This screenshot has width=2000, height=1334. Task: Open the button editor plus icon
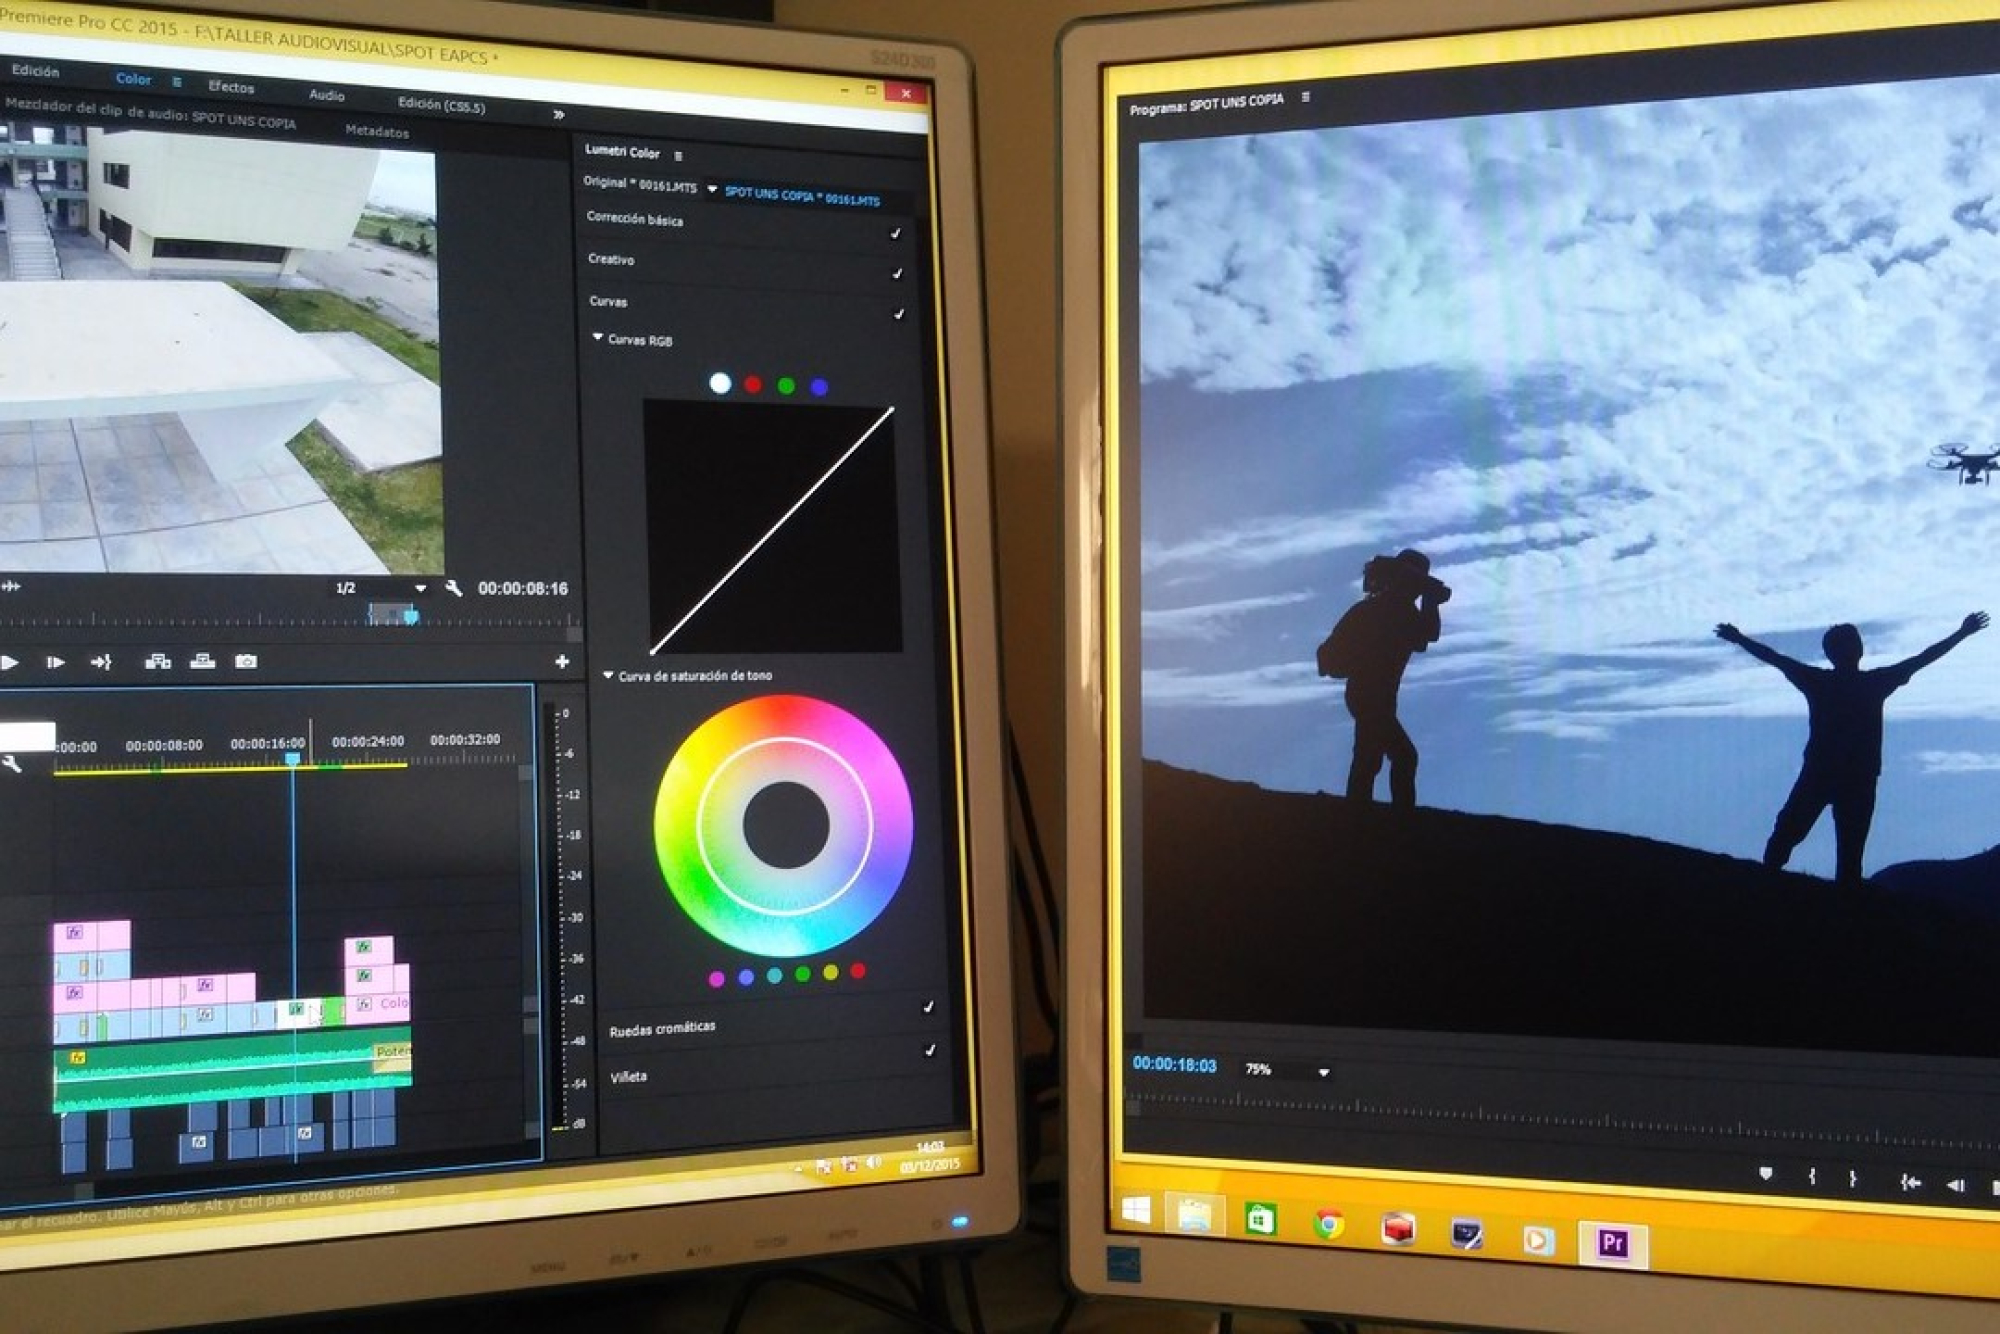click(562, 661)
